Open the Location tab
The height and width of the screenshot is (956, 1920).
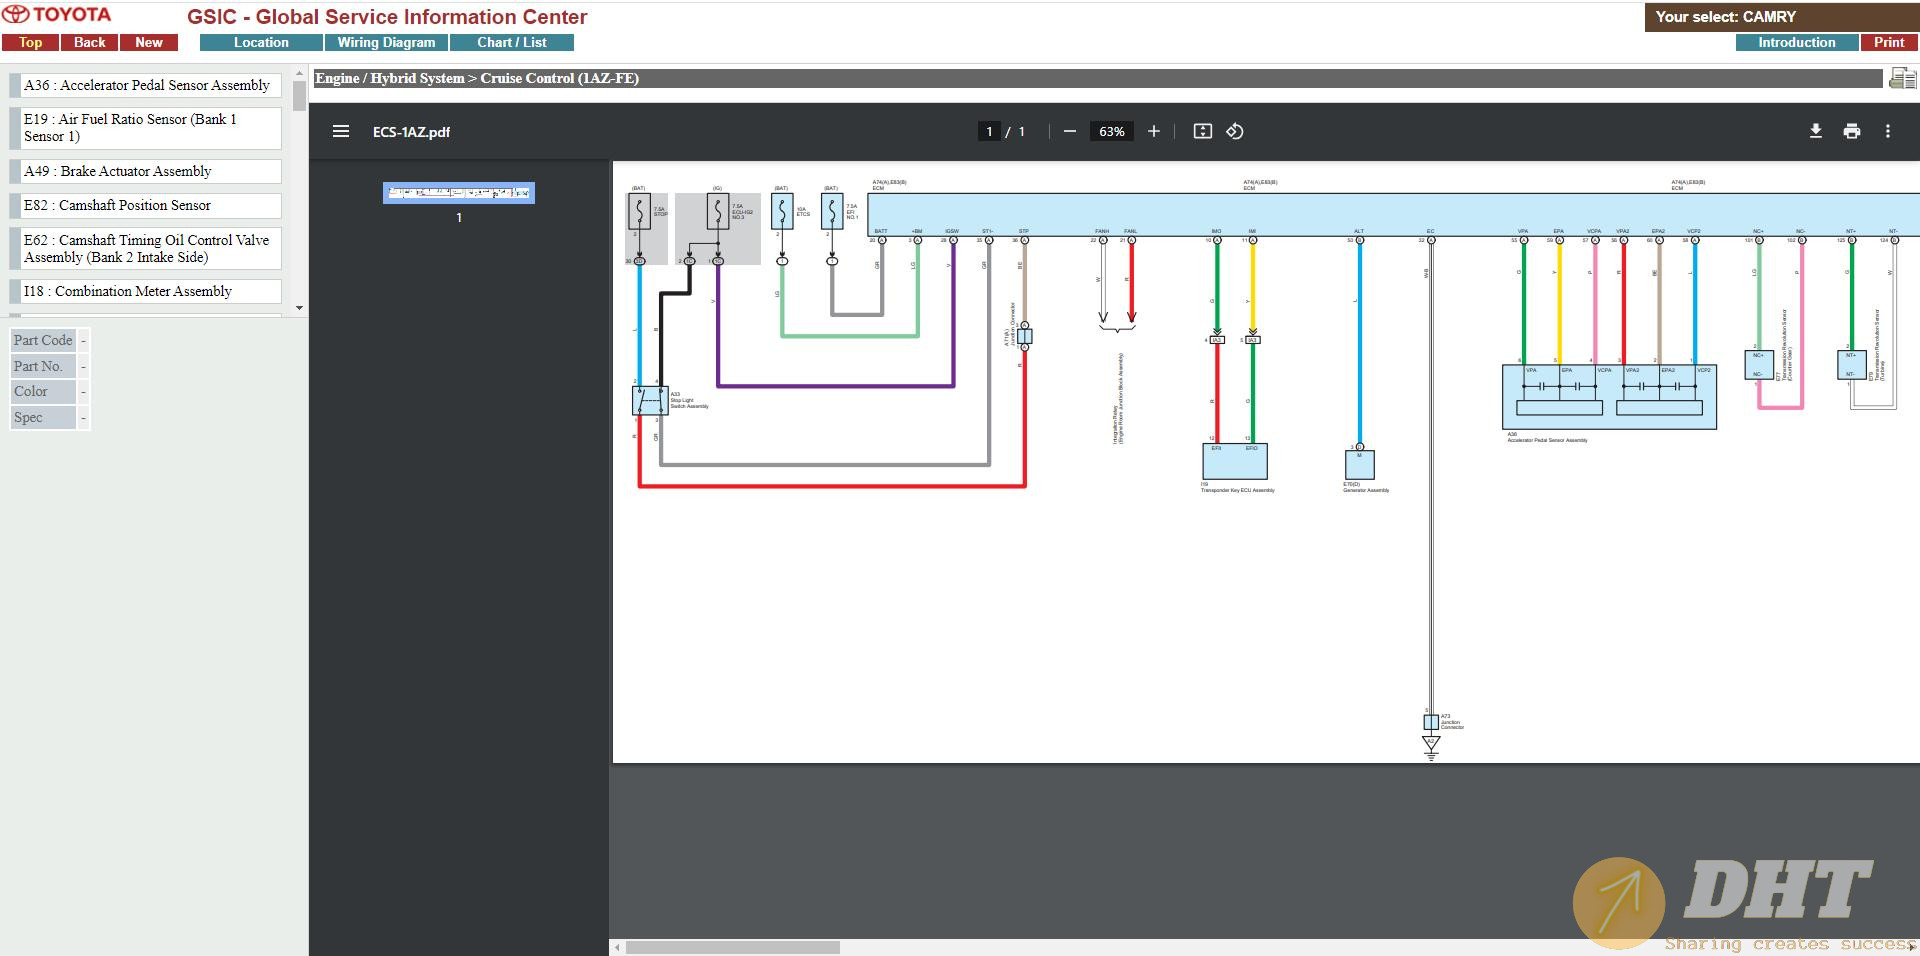point(261,43)
